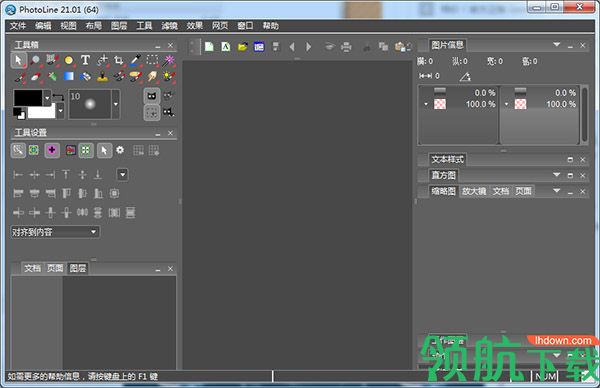The width and height of the screenshot is (600, 388).
Task: Select the Text tool T icon
Action: tap(85, 60)
